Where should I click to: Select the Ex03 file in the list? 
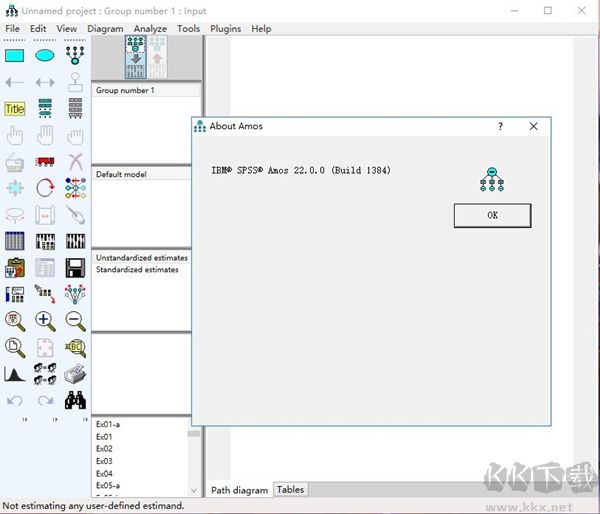pyautogui.click(x=104, y=461)
